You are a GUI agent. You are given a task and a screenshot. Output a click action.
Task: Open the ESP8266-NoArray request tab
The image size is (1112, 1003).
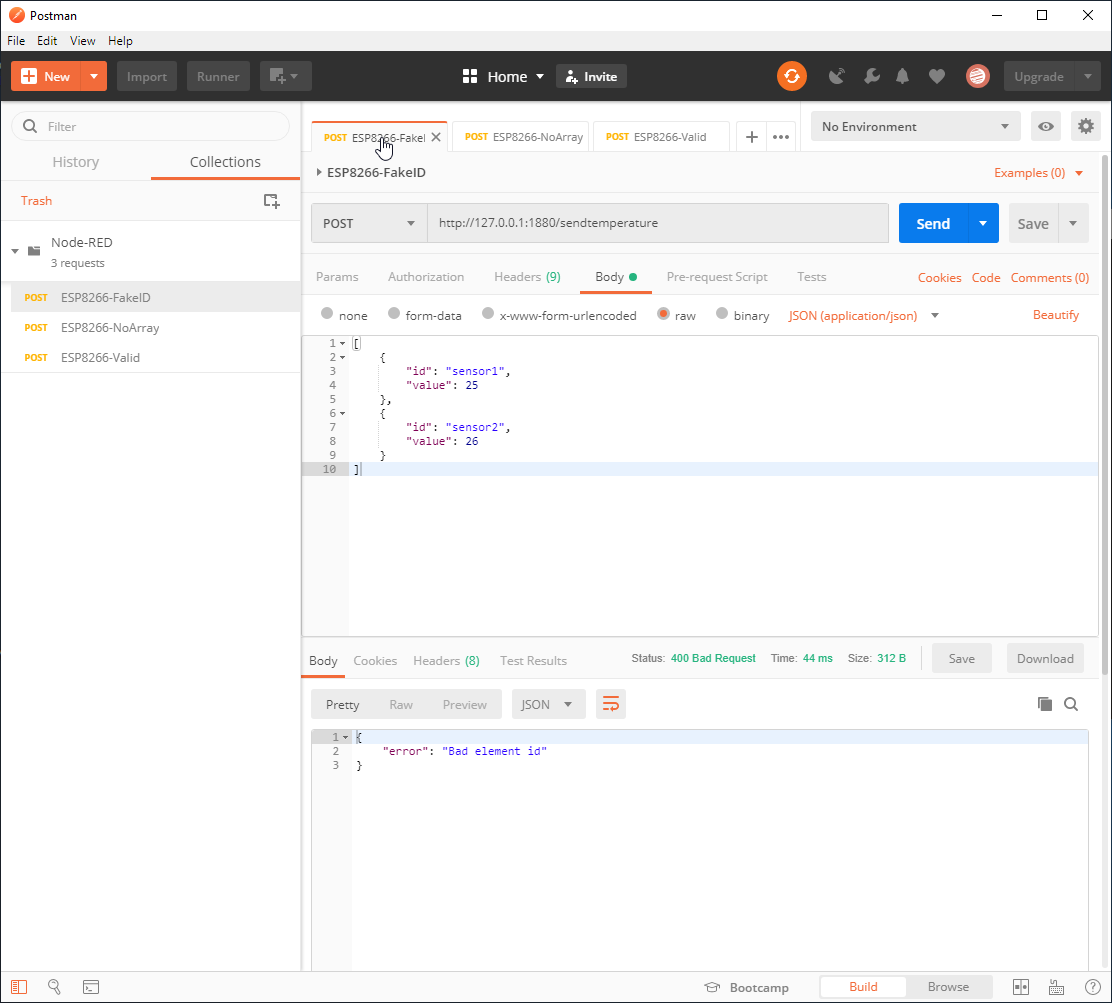pos(523,137)
